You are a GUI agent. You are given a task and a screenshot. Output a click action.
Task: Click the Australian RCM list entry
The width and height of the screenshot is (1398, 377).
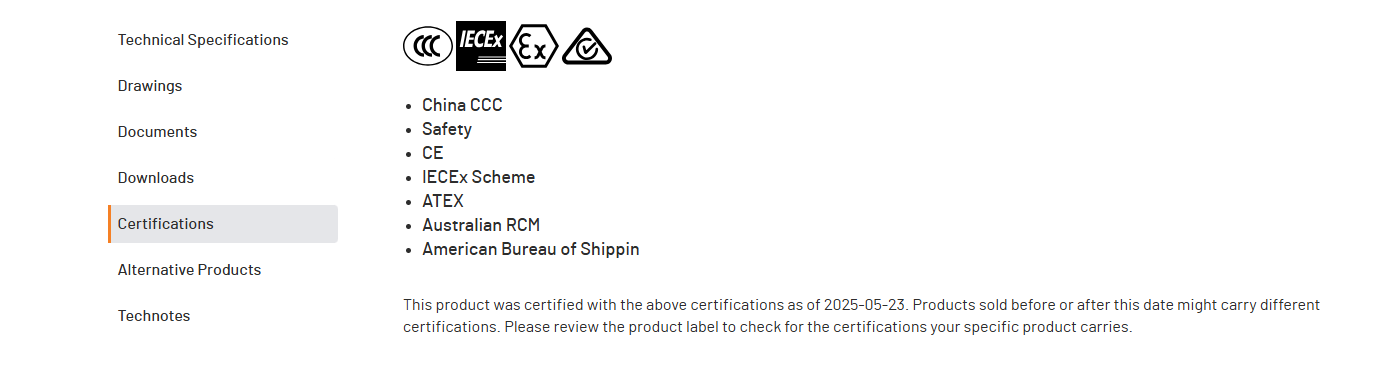481,225
